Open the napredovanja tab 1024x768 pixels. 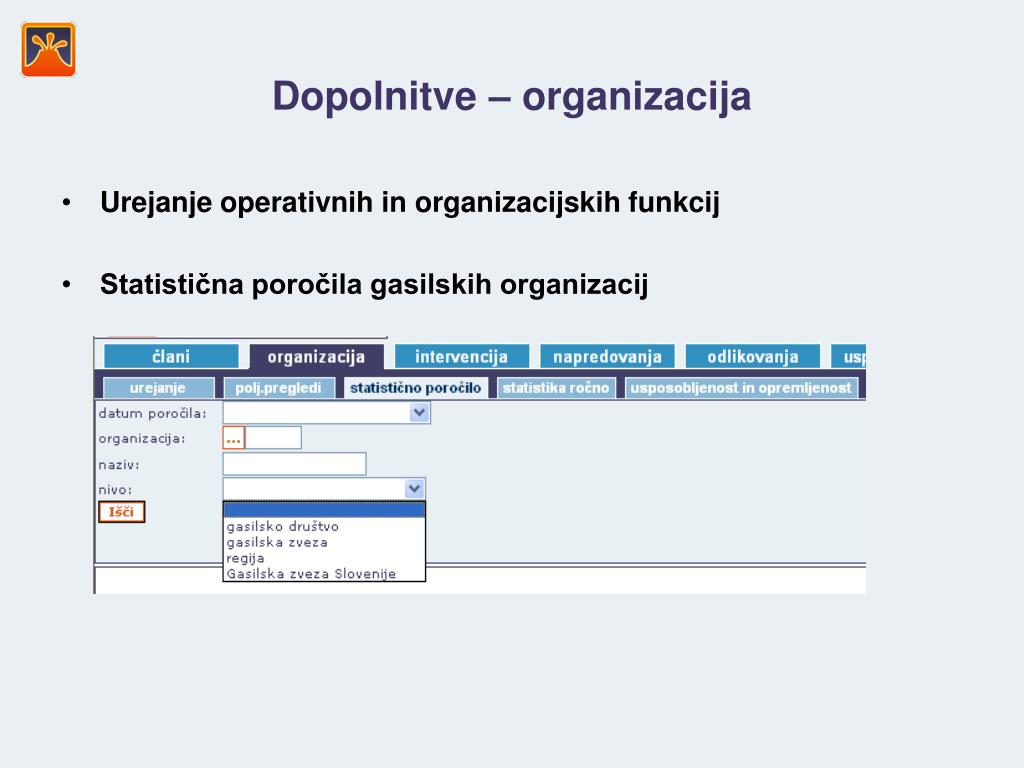[607, 357]
